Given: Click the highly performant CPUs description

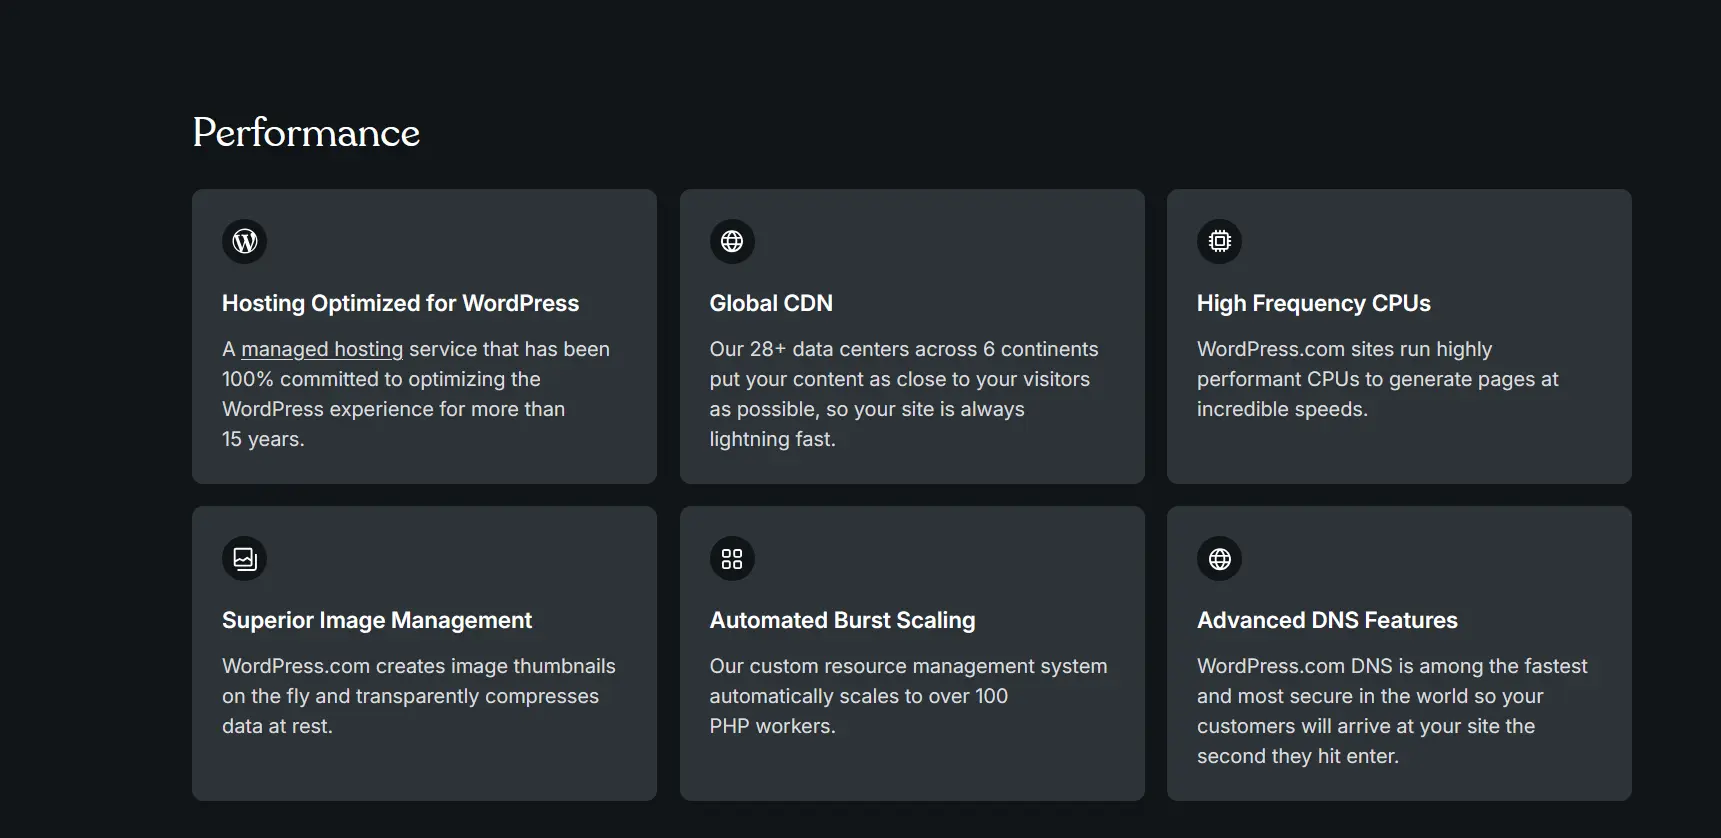Looking at the screenshot, I should coord(1377,379).
